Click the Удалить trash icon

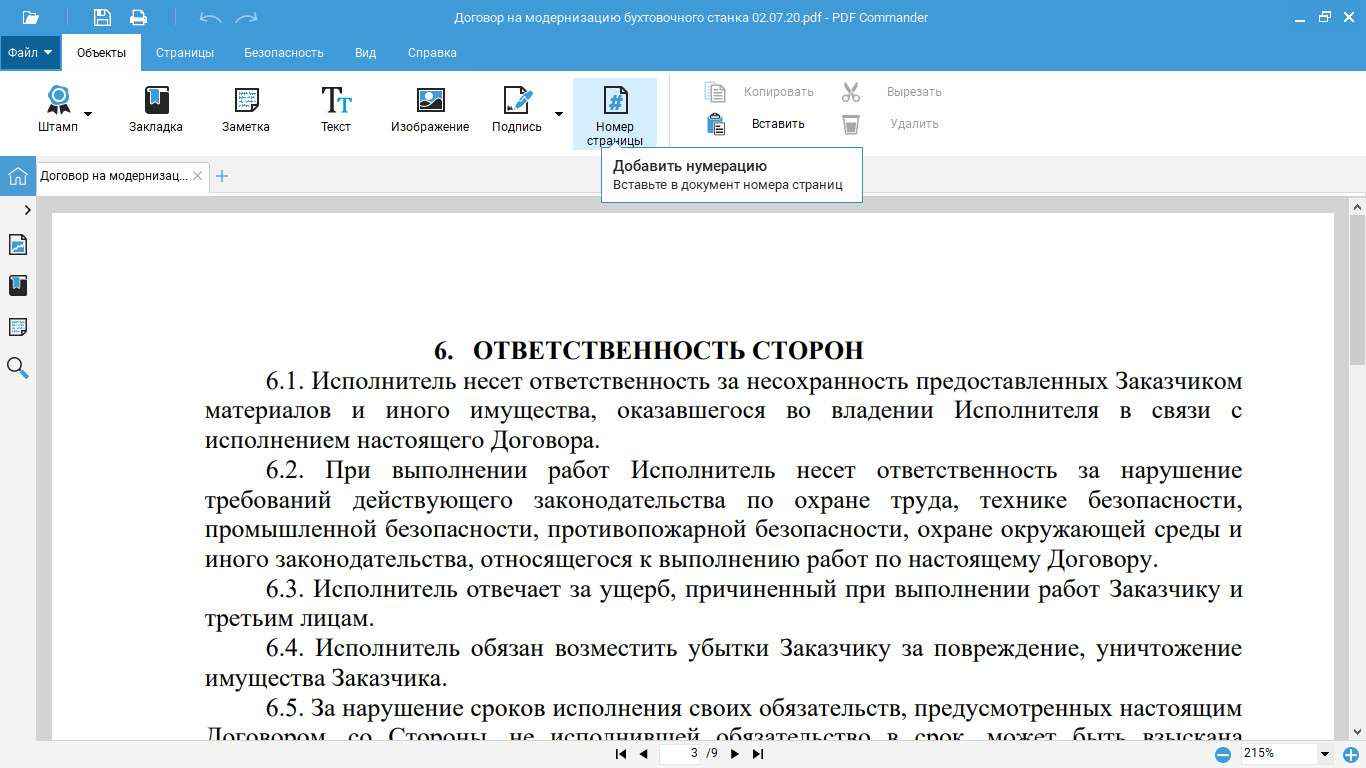point(851,124)
